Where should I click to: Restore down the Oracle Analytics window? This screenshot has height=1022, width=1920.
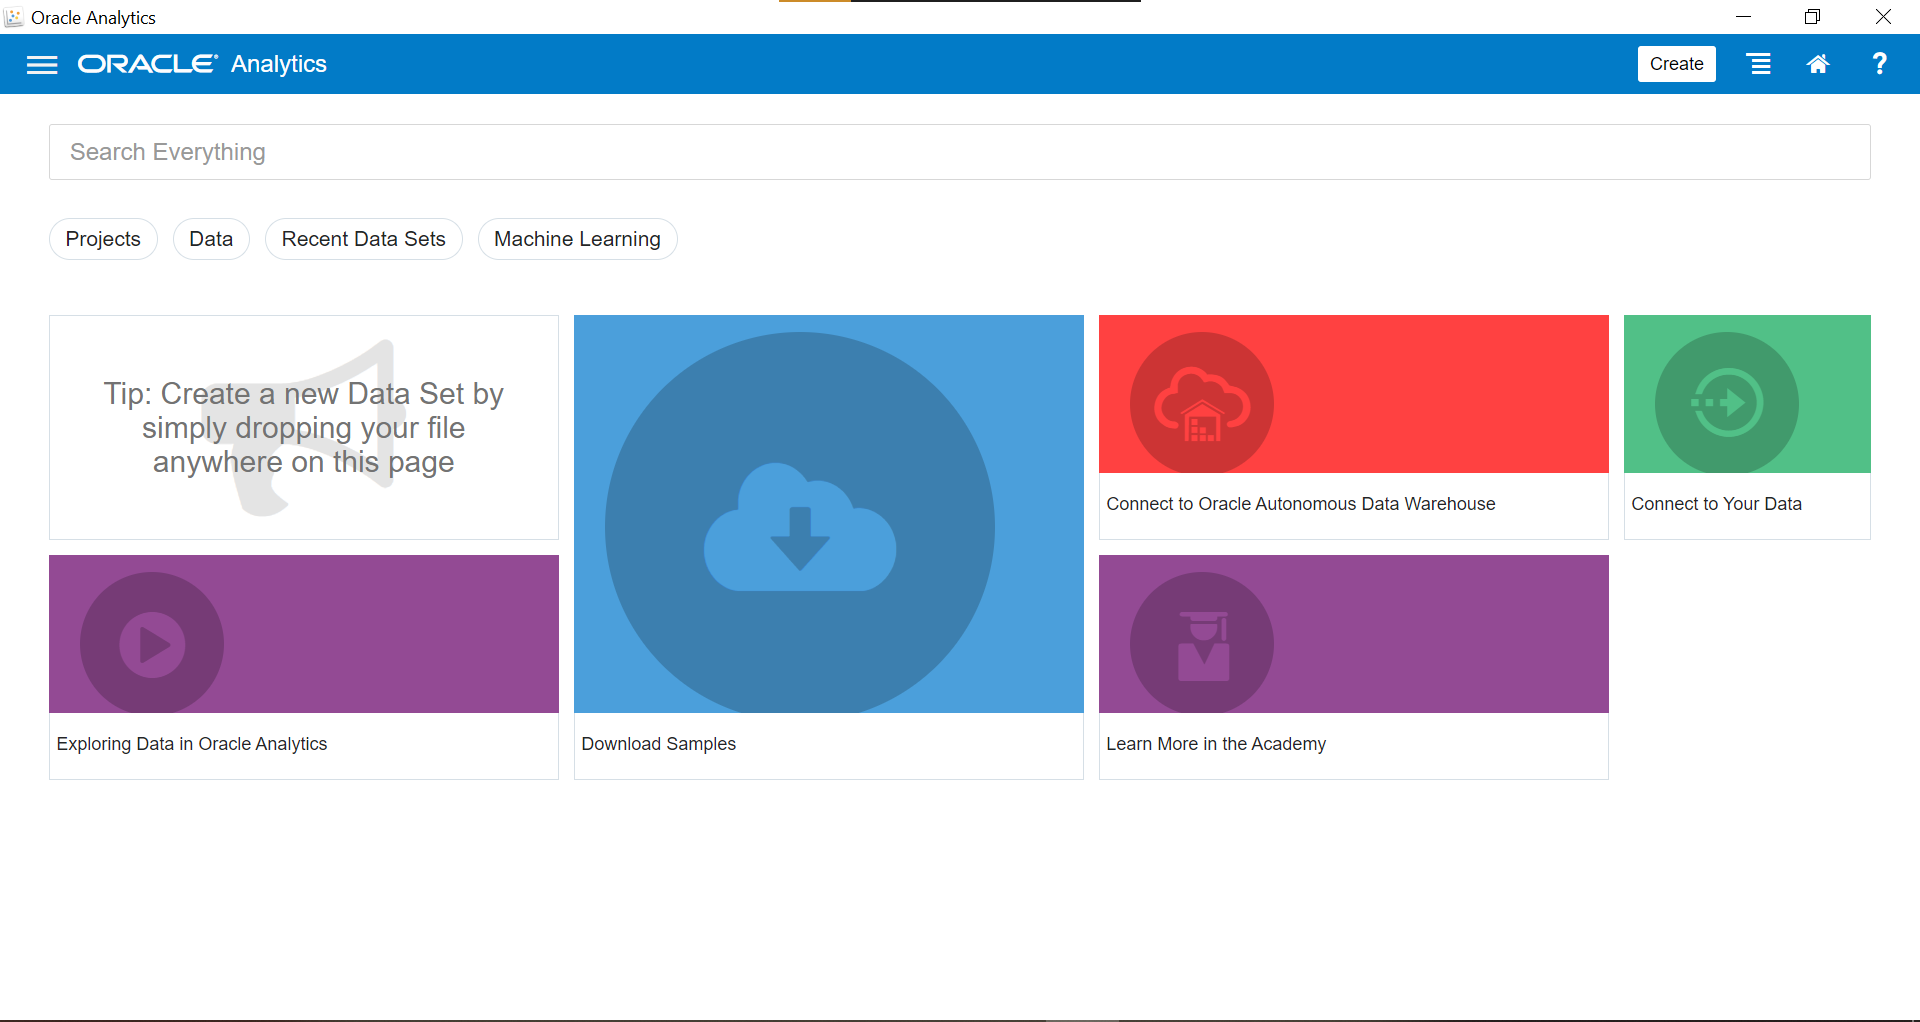[x=1812, y=17]
